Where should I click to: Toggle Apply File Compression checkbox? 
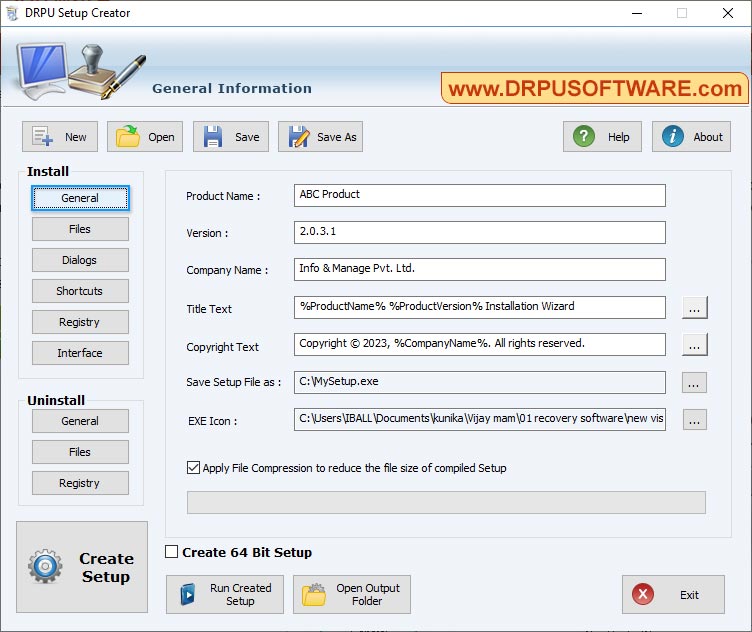[x=193, y=468]
